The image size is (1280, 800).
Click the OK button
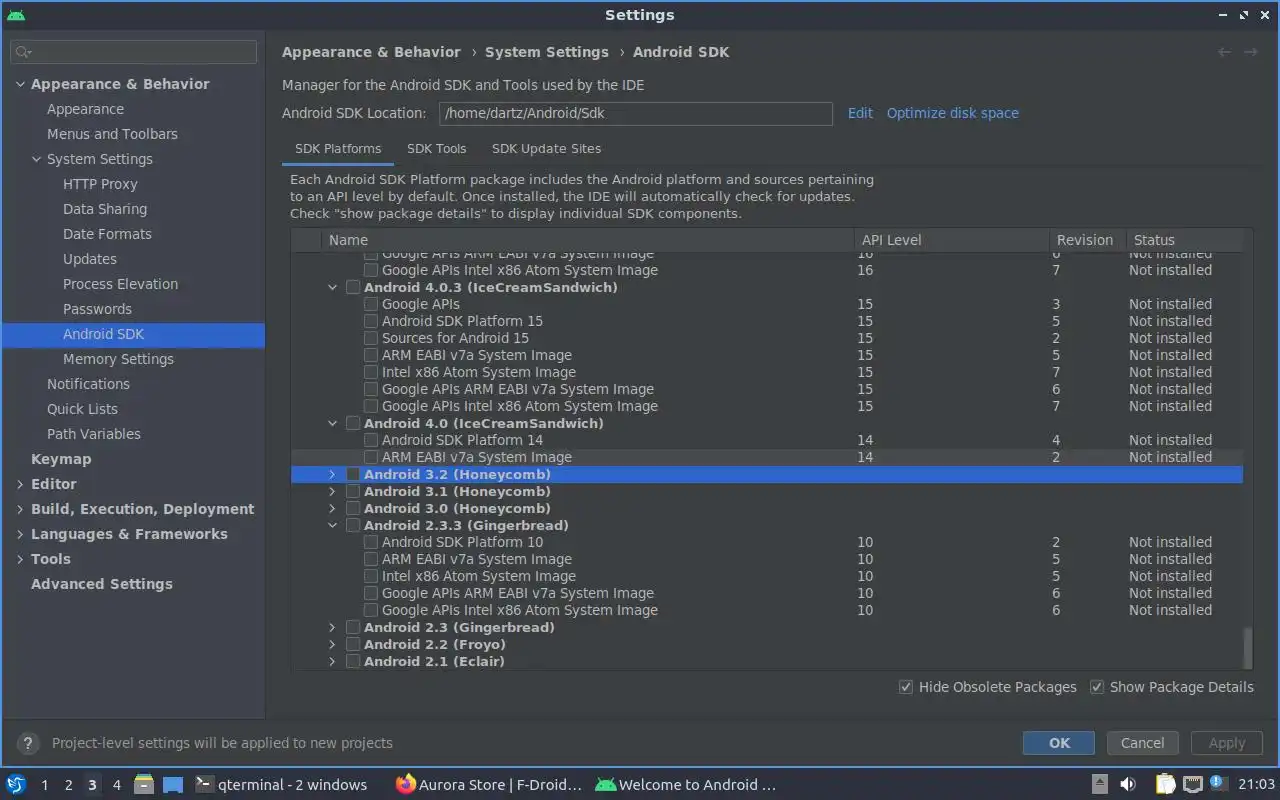(1059, 743)
